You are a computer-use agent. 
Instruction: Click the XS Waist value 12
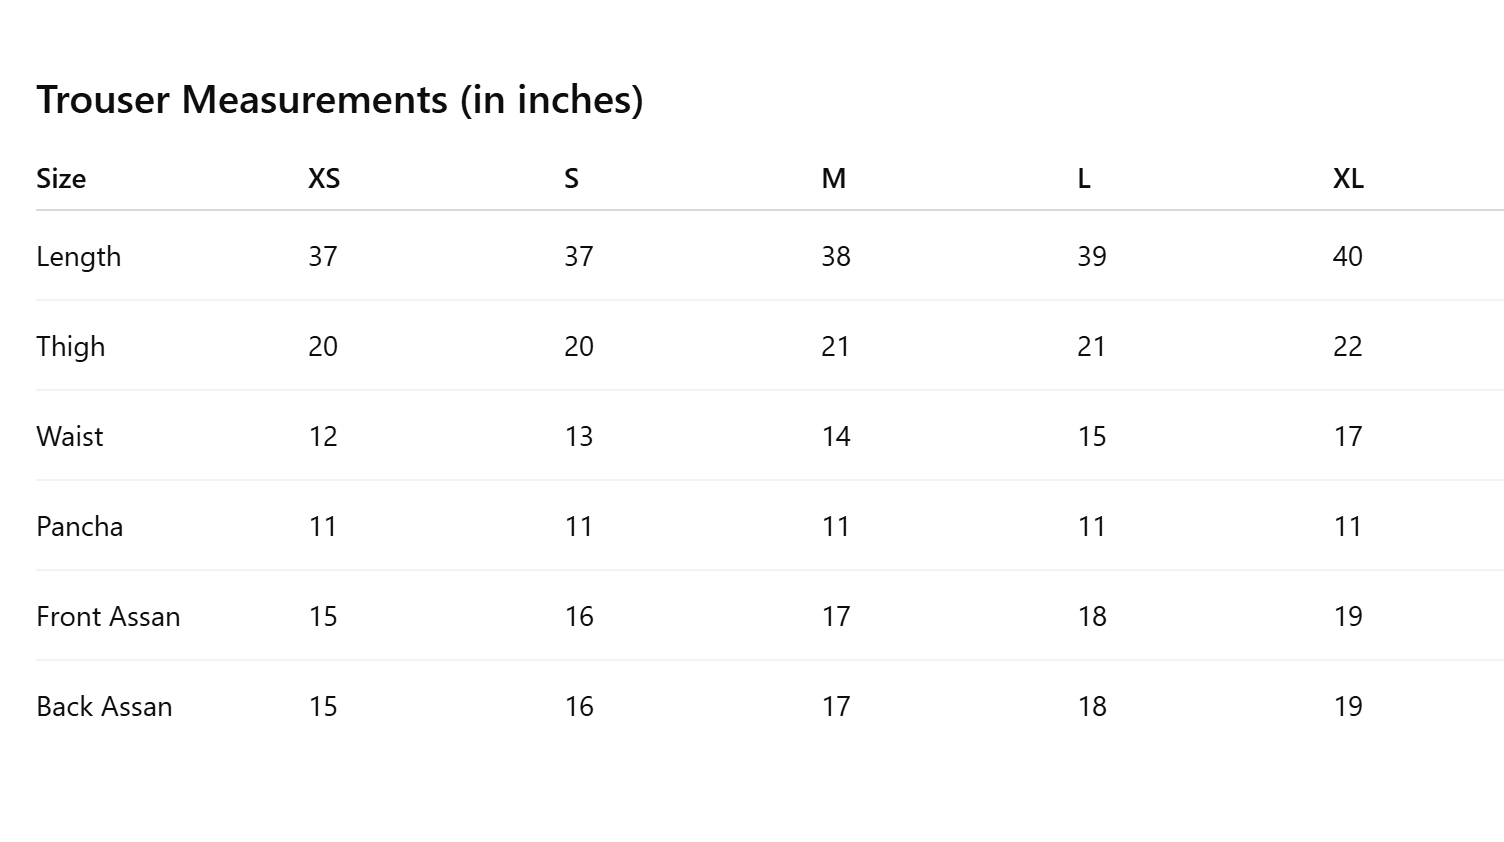click(x=323, y=437)
